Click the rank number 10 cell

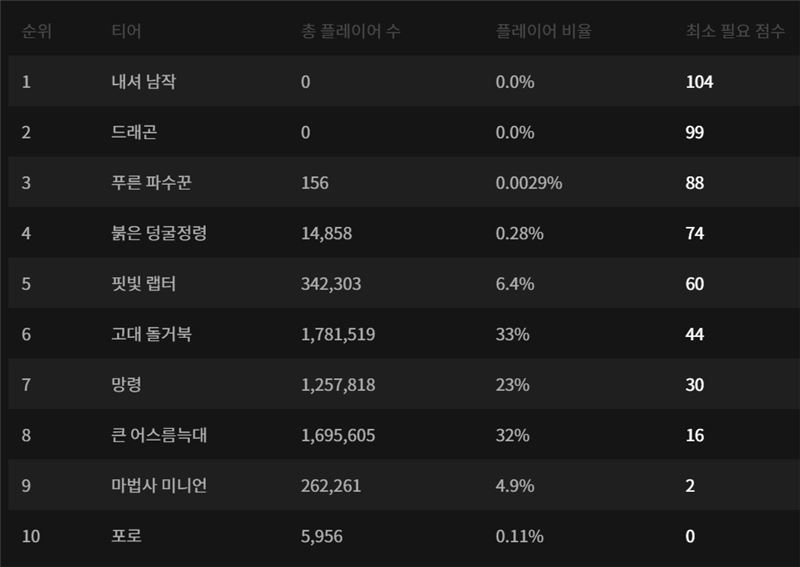point(31,536)
